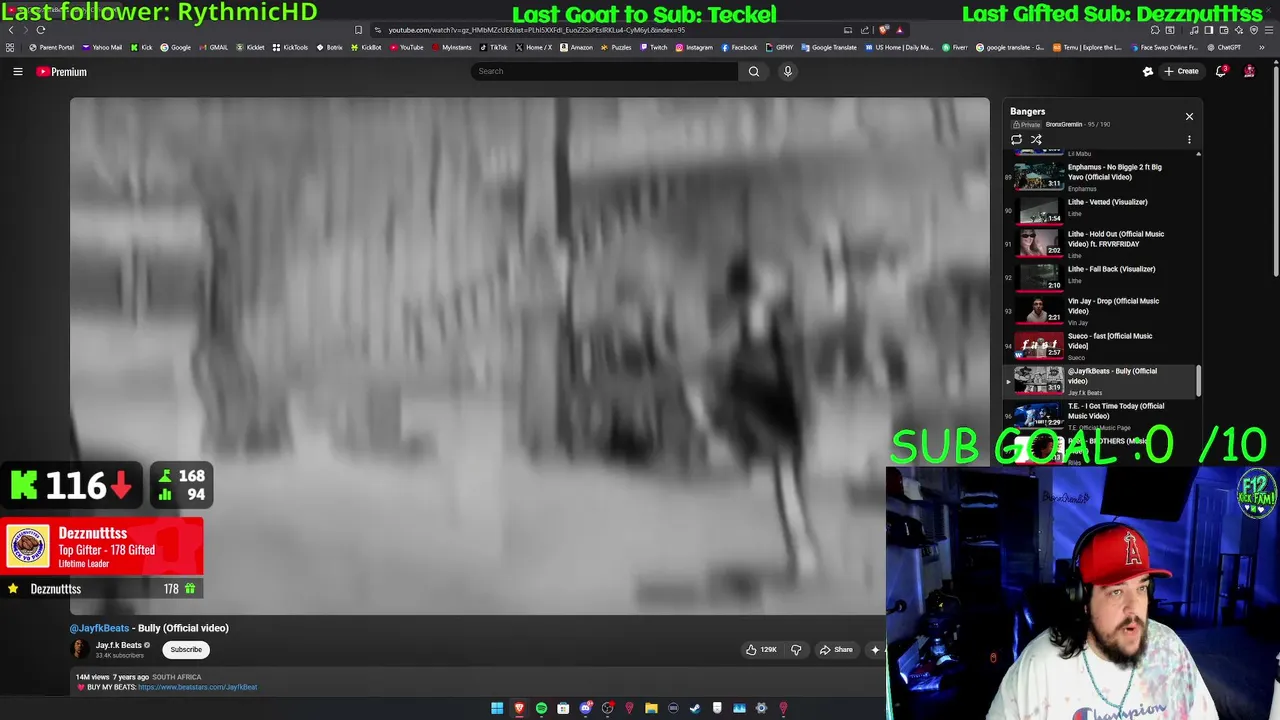Click the main video player

click(530, 355)
